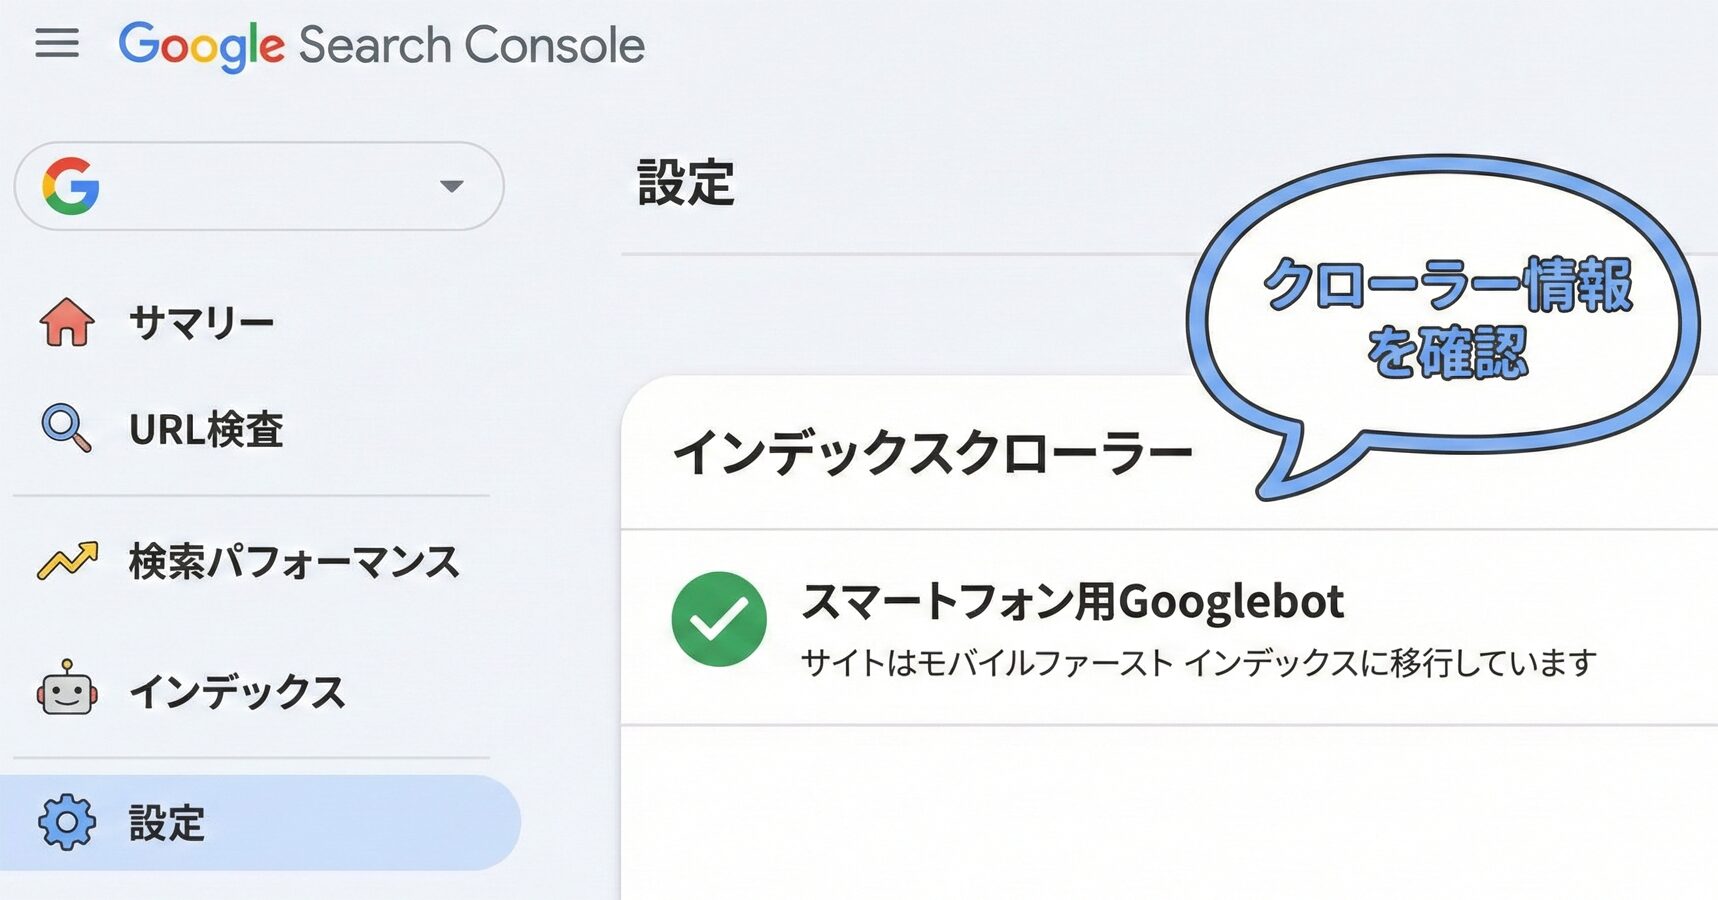Click the gear icon in the sidebar
Screen dimensions: 1718x900
pos(67,822)
